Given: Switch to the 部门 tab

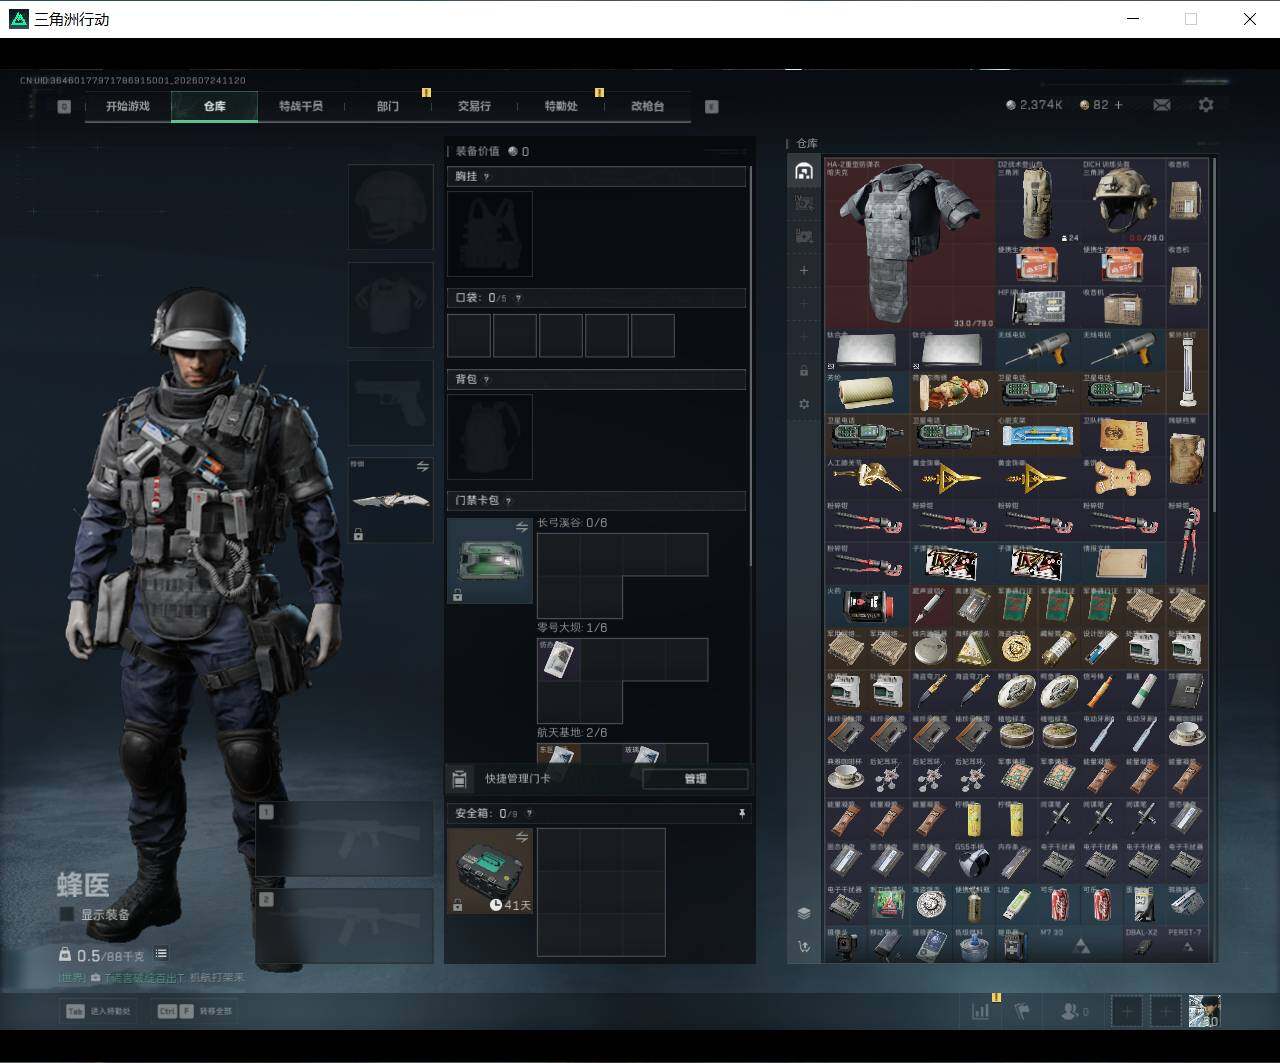Looking at the screenshot, I should pyautogui.click(x=388, y=106).
